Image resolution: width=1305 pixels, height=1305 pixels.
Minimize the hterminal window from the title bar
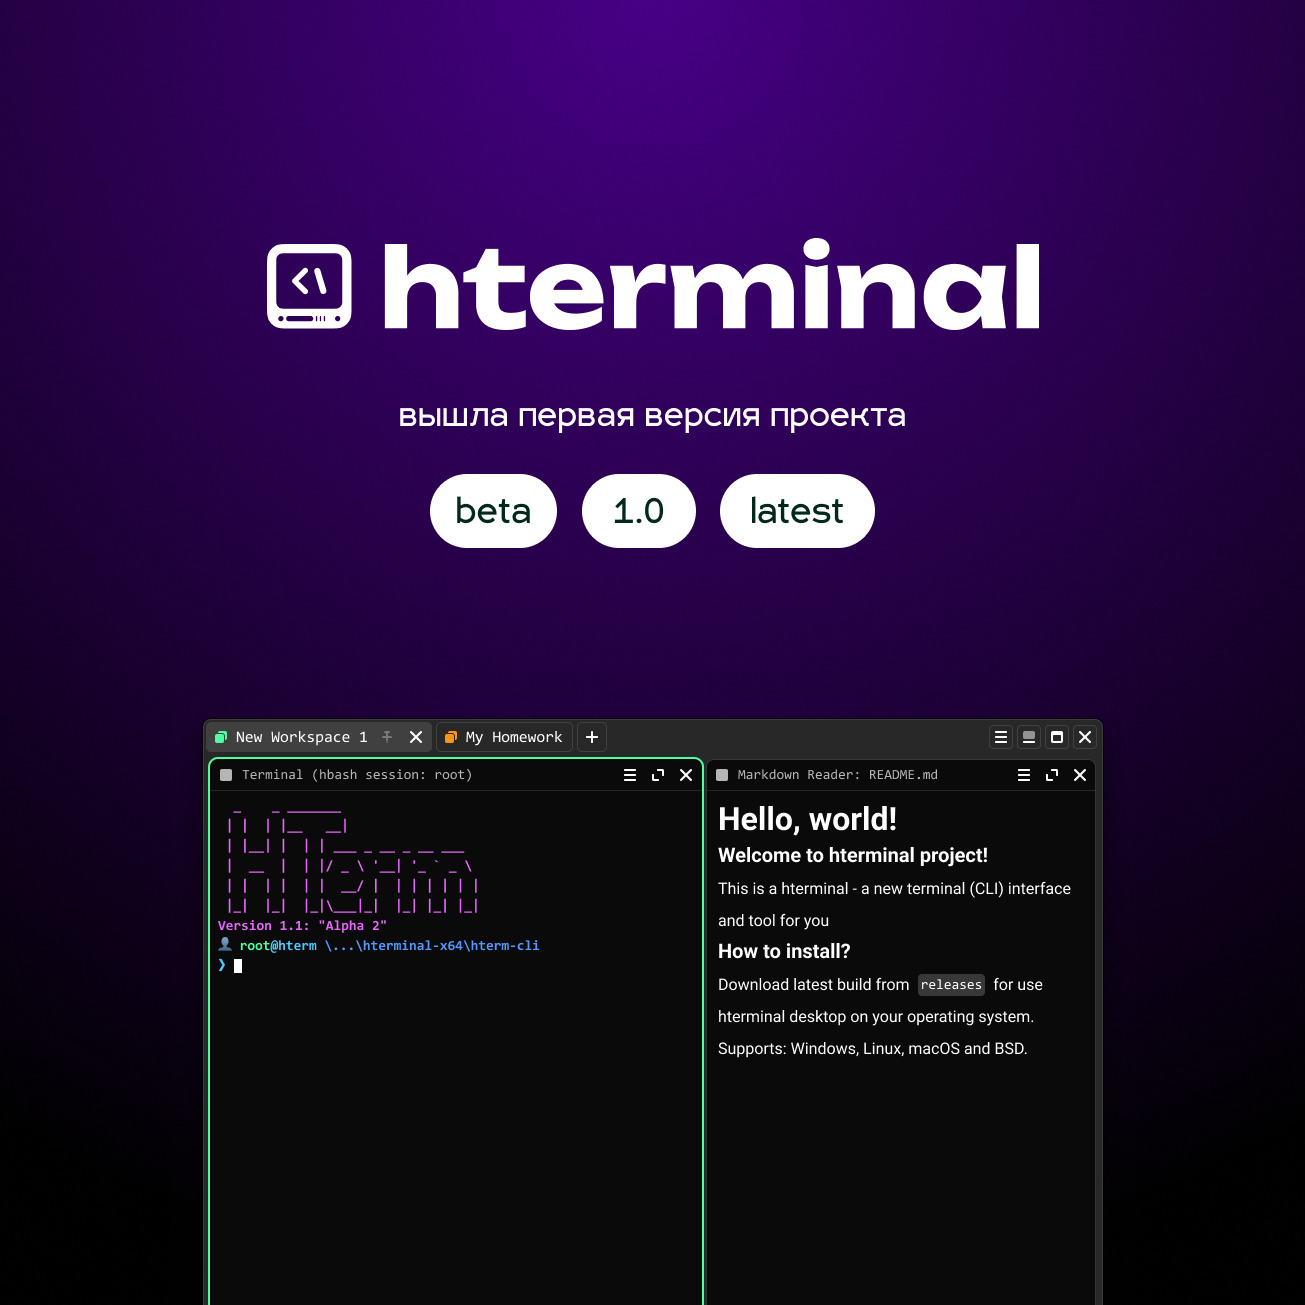(1029, 737)
